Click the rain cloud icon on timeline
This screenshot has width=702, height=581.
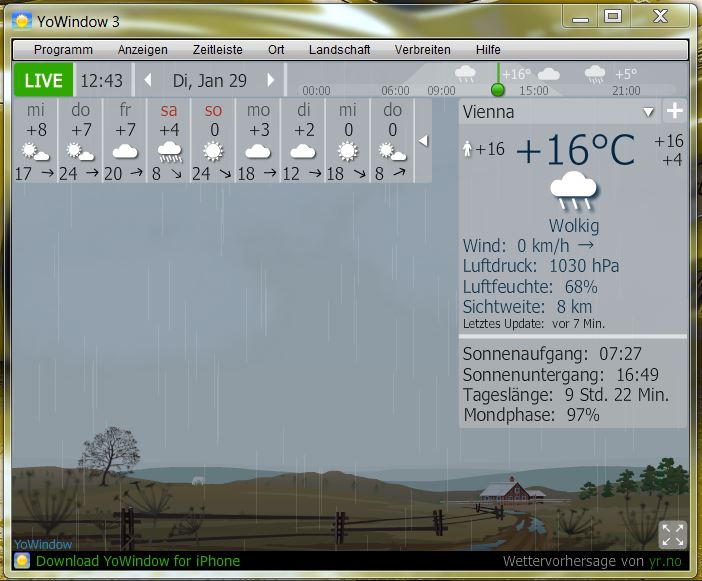pos(465,74)
